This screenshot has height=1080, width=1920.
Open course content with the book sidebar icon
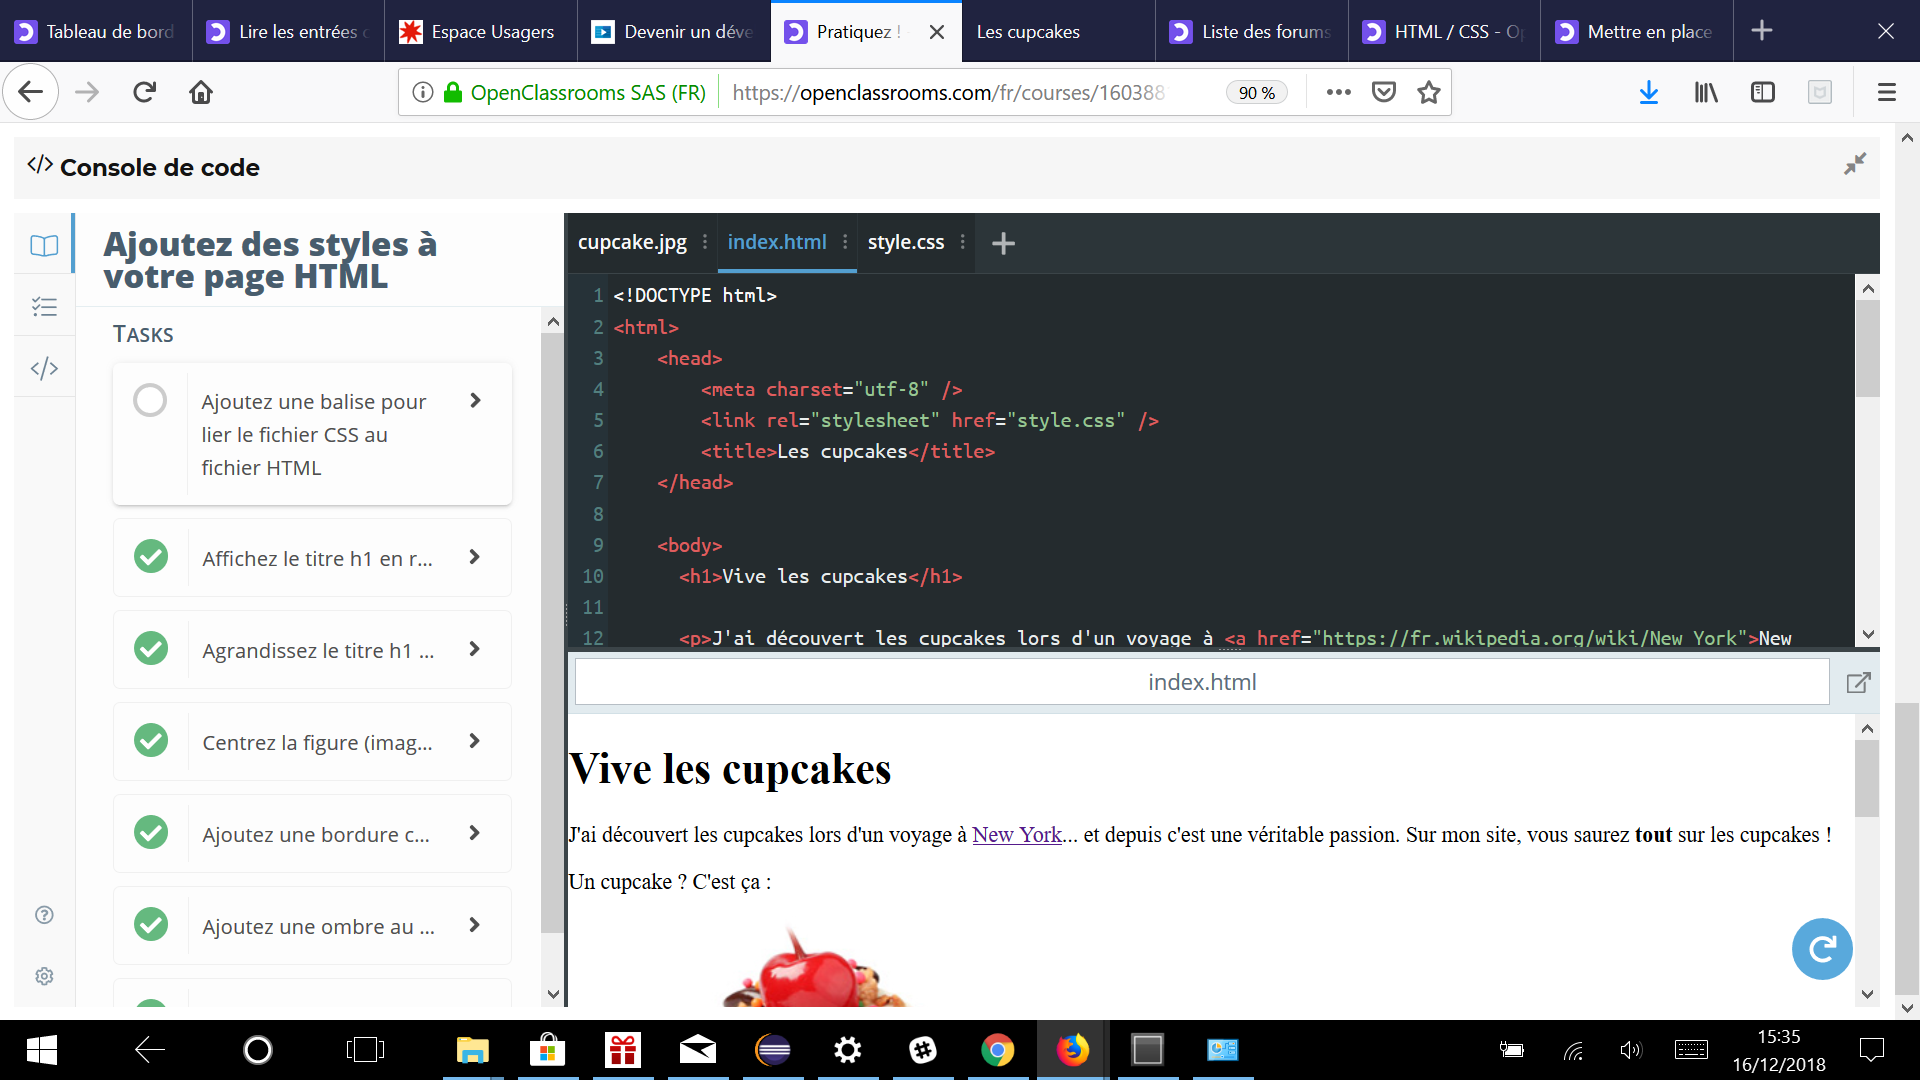click(44, 245)
